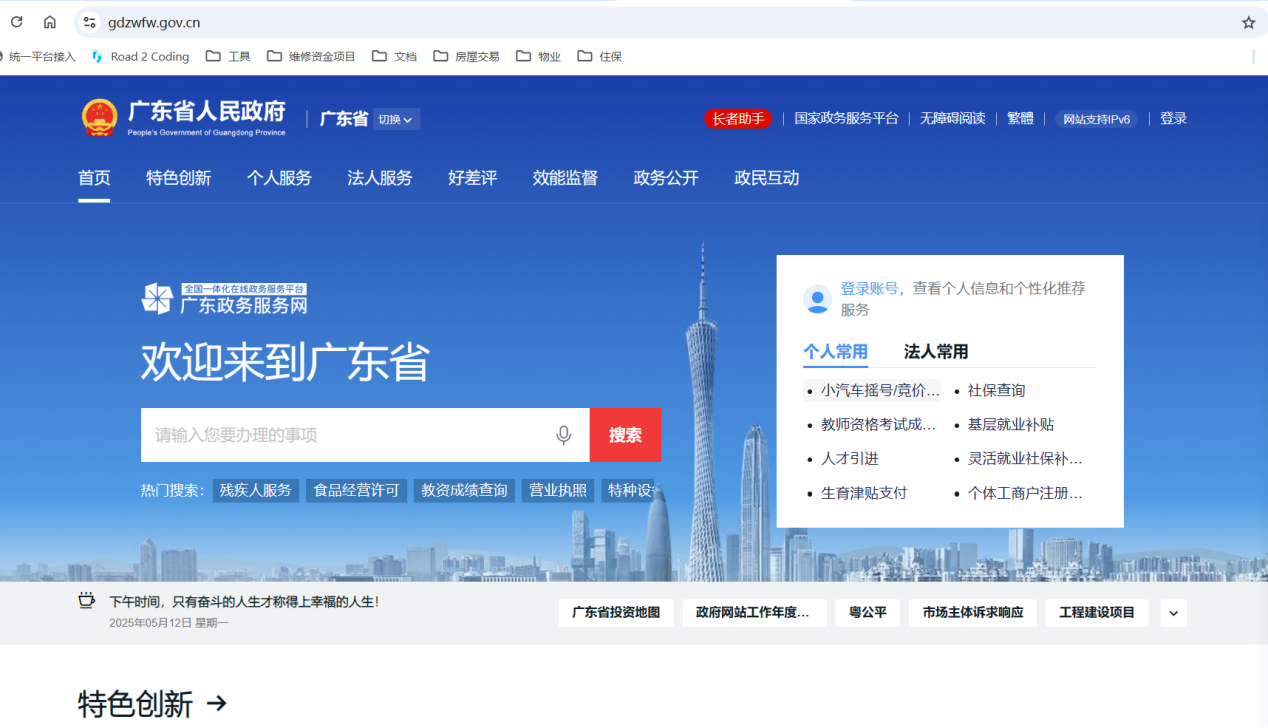Select hot search tag 残疾人服务
1268x728 pixels.
(256, 490)
